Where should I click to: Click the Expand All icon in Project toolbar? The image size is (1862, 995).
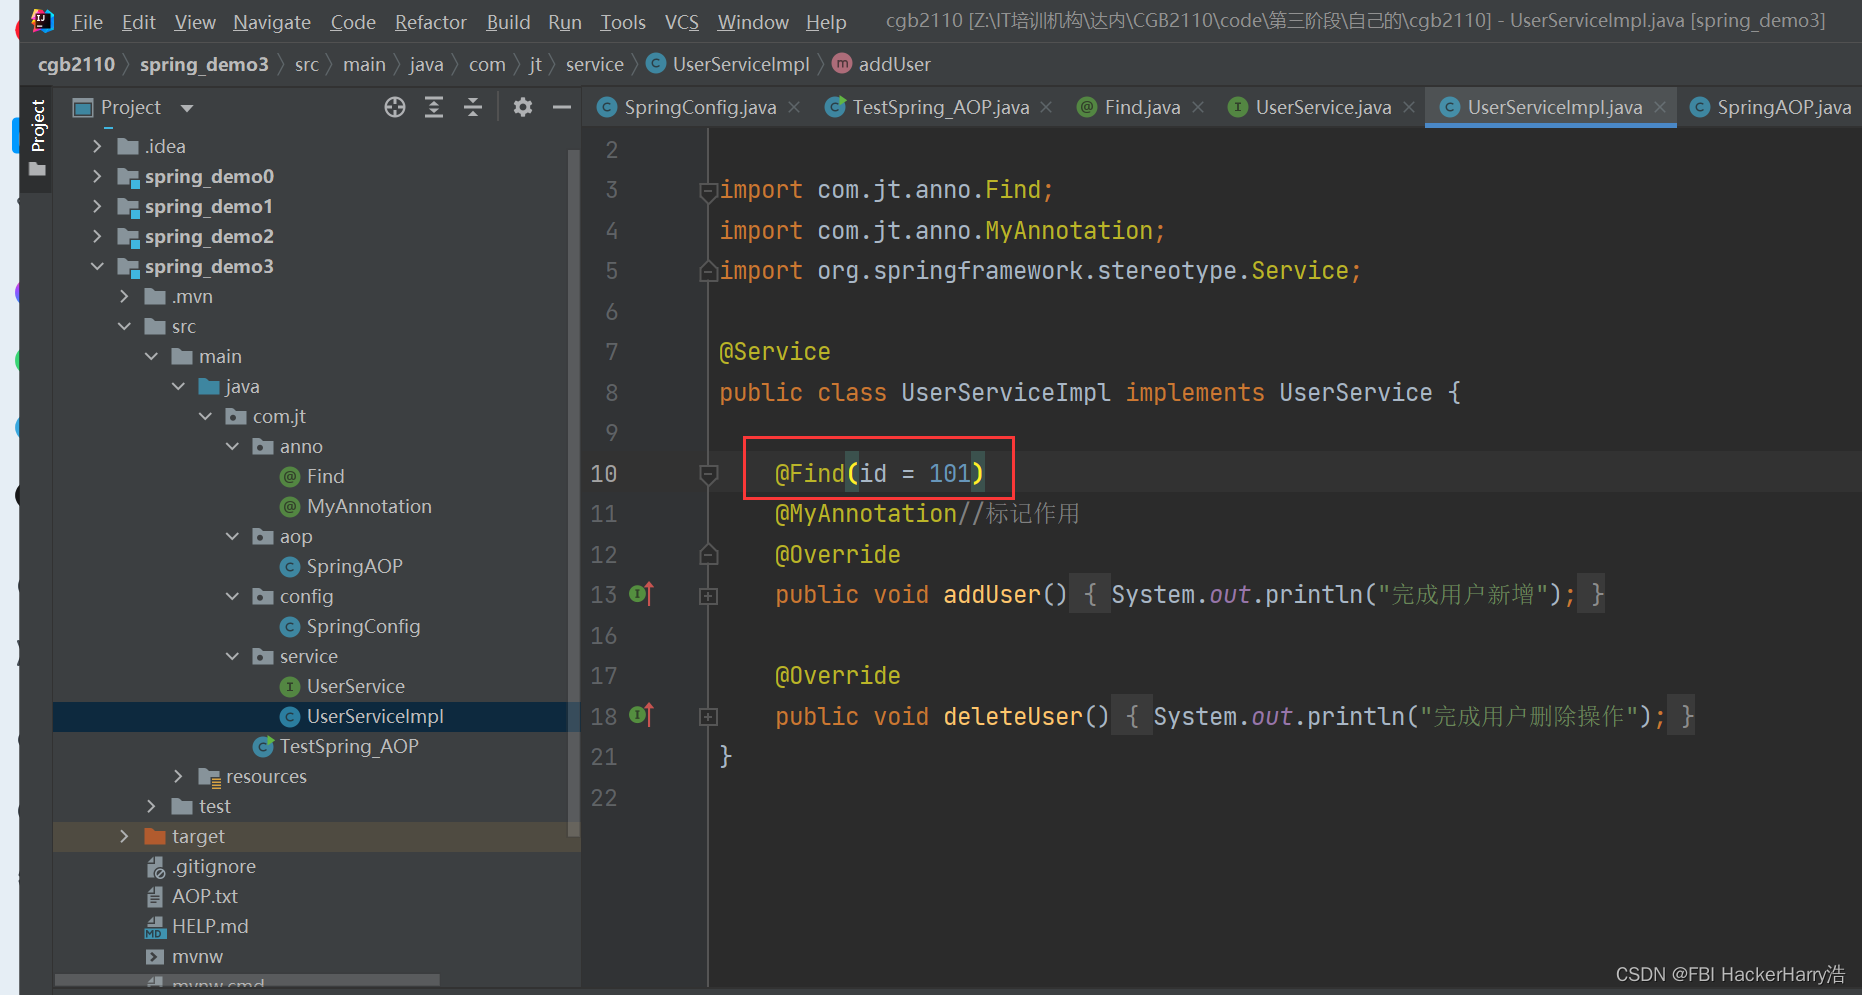pos(434,107)
